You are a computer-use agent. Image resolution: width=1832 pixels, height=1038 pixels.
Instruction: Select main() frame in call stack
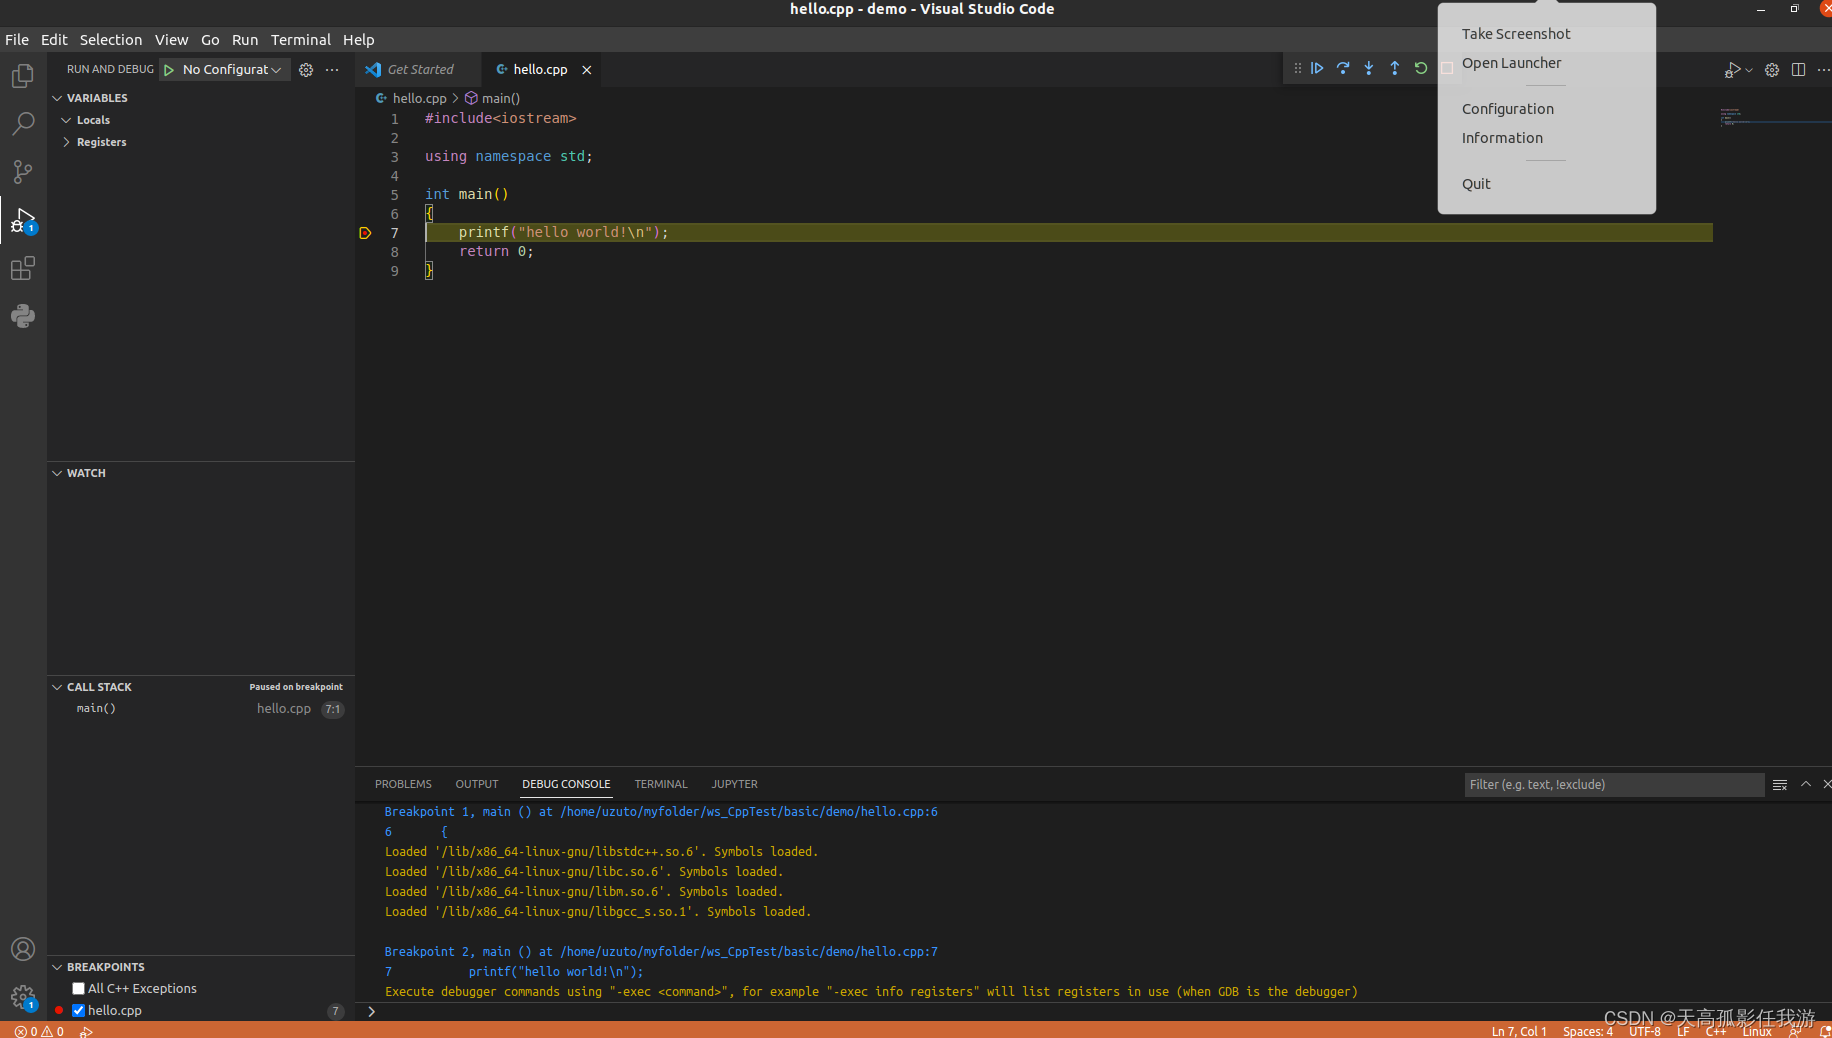(200, 709)
